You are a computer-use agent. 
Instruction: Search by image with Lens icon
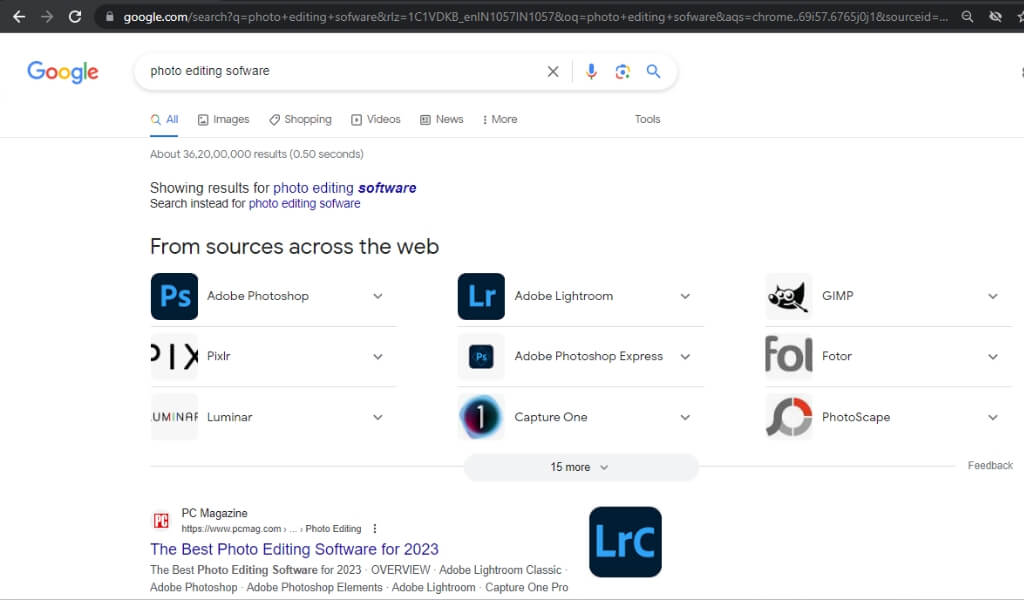(x=622, y=71)
